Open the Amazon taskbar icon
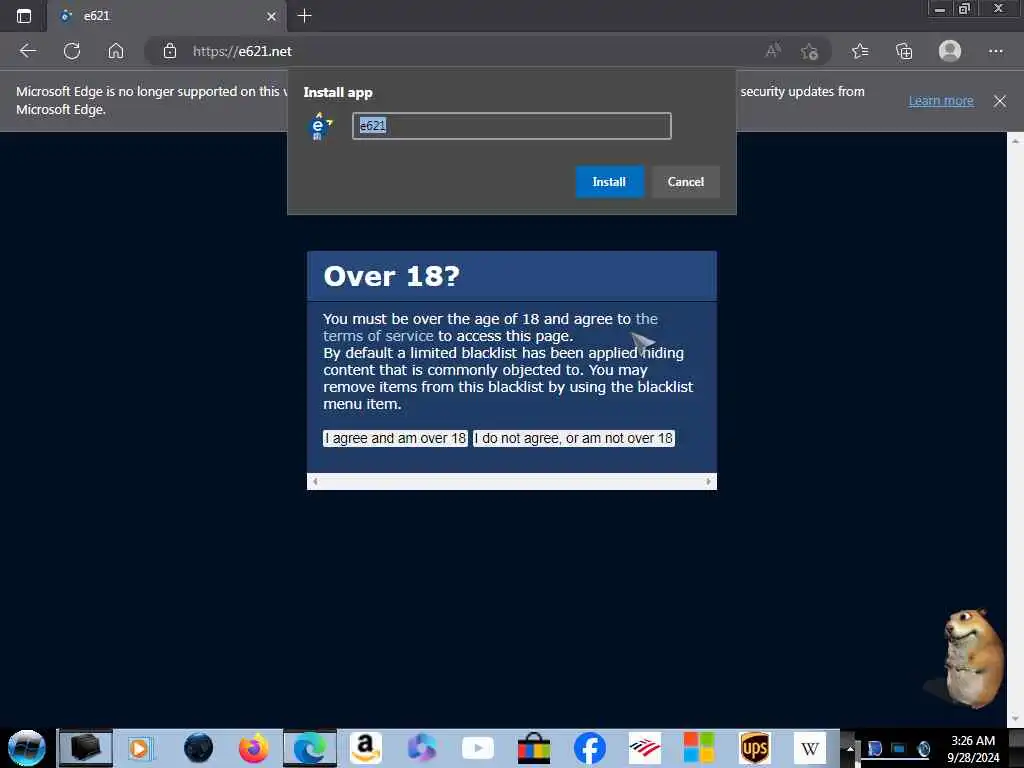The height and width of the screenshot is (768, 1024). pyautogui.click(x=365, y=748)
